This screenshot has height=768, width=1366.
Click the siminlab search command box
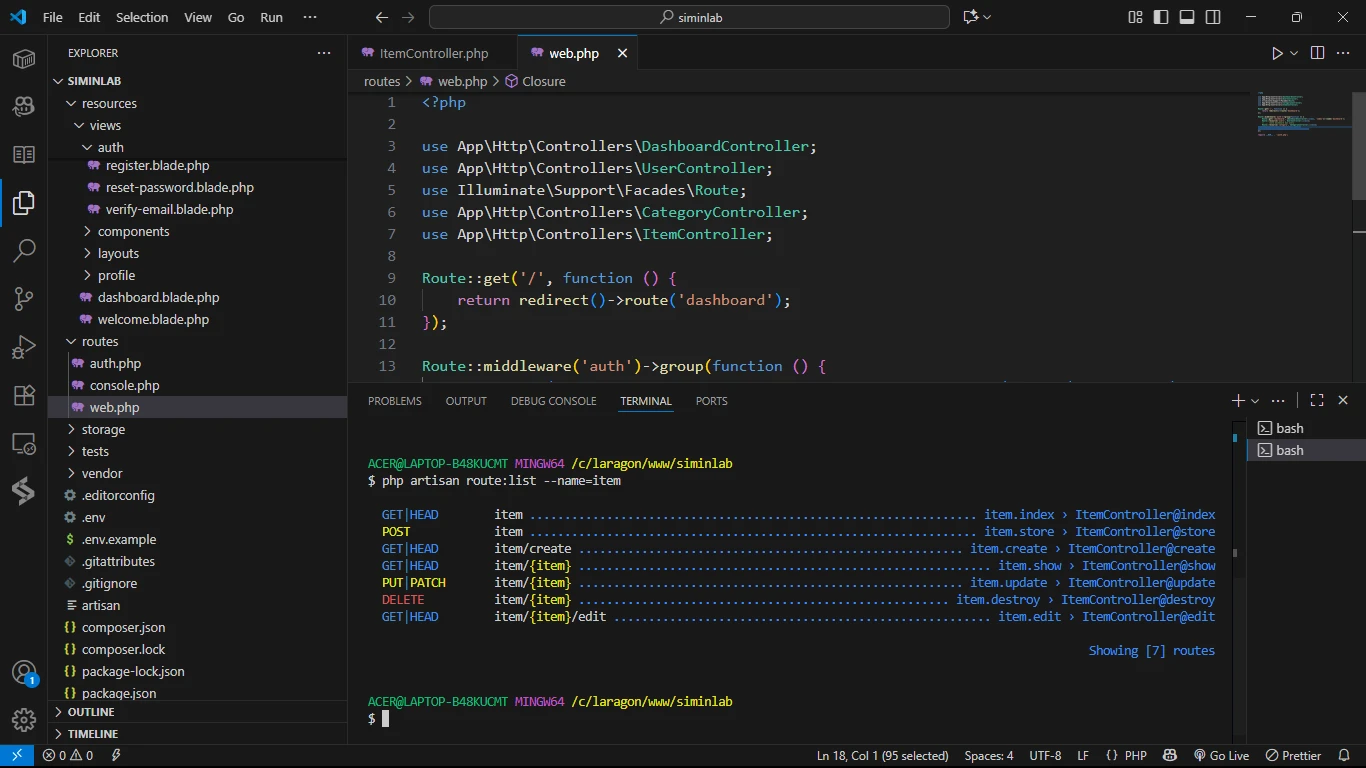[x=689, y=17]
